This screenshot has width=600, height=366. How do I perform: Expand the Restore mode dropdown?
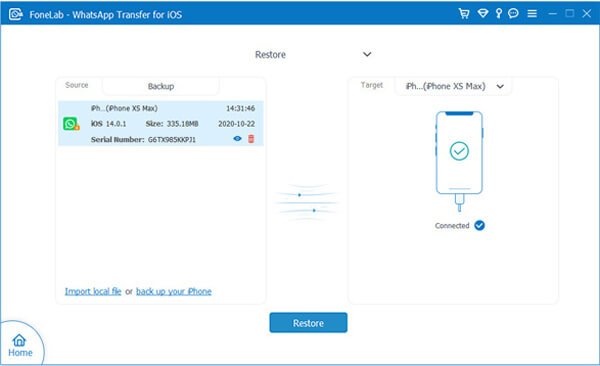(367, 54)
